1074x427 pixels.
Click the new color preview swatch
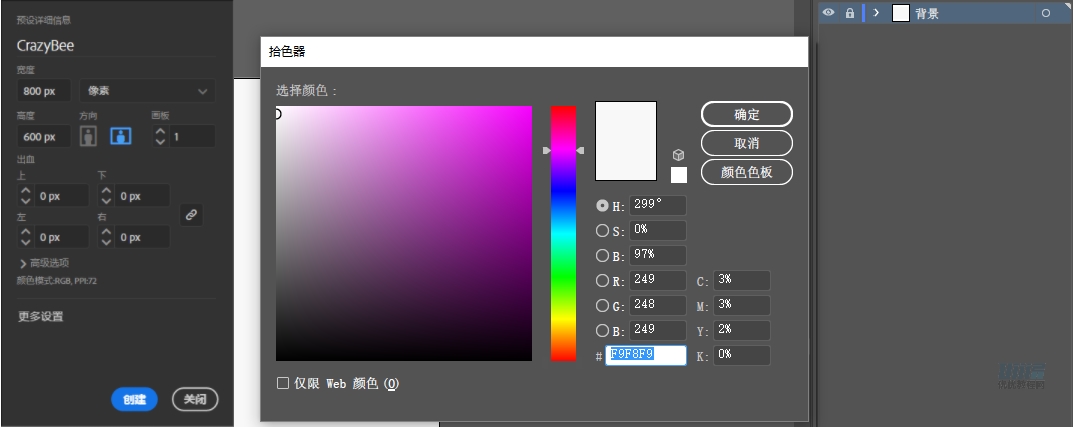(626, 141)
